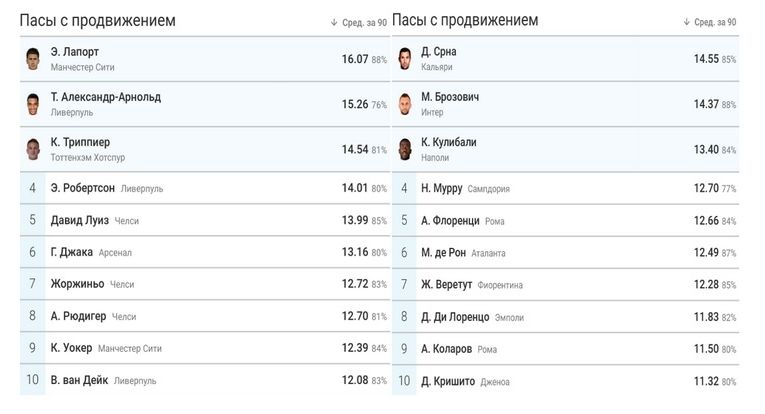Click Д. Срна's player avatar
This screenshot has width=765, height=414.
pos(405,59)
